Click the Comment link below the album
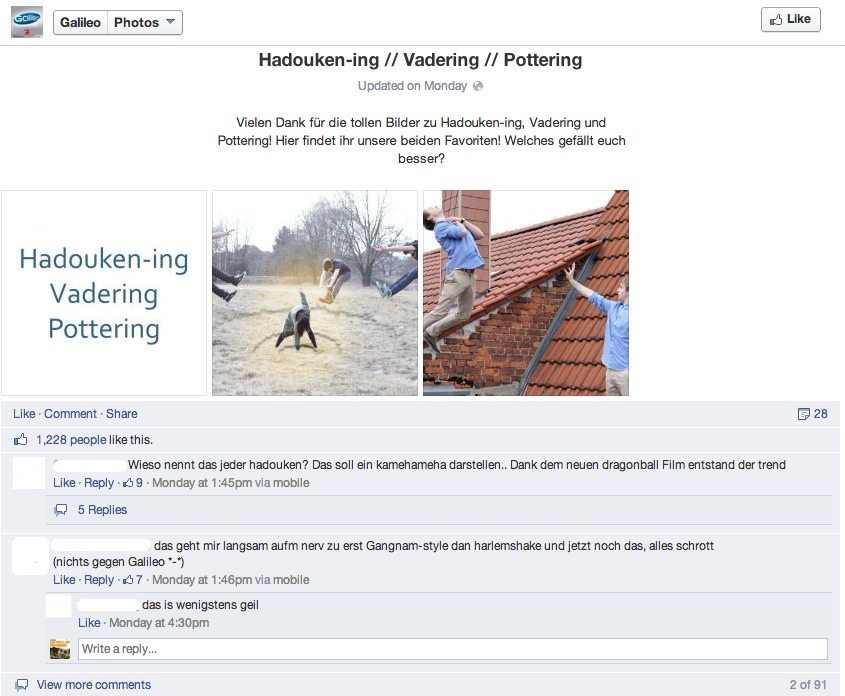Viewport: 845px width, 696px height. 70,414
